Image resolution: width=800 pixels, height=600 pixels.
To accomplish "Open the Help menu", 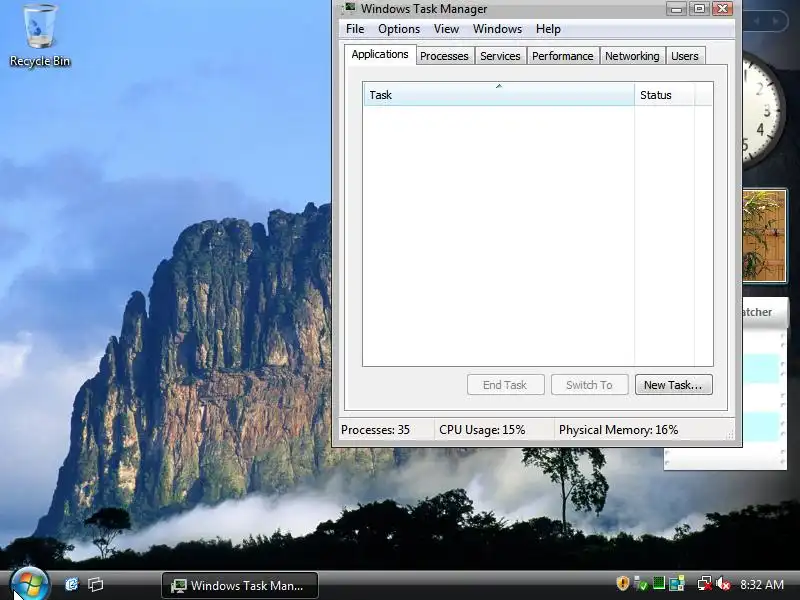I will pos(548,29).
